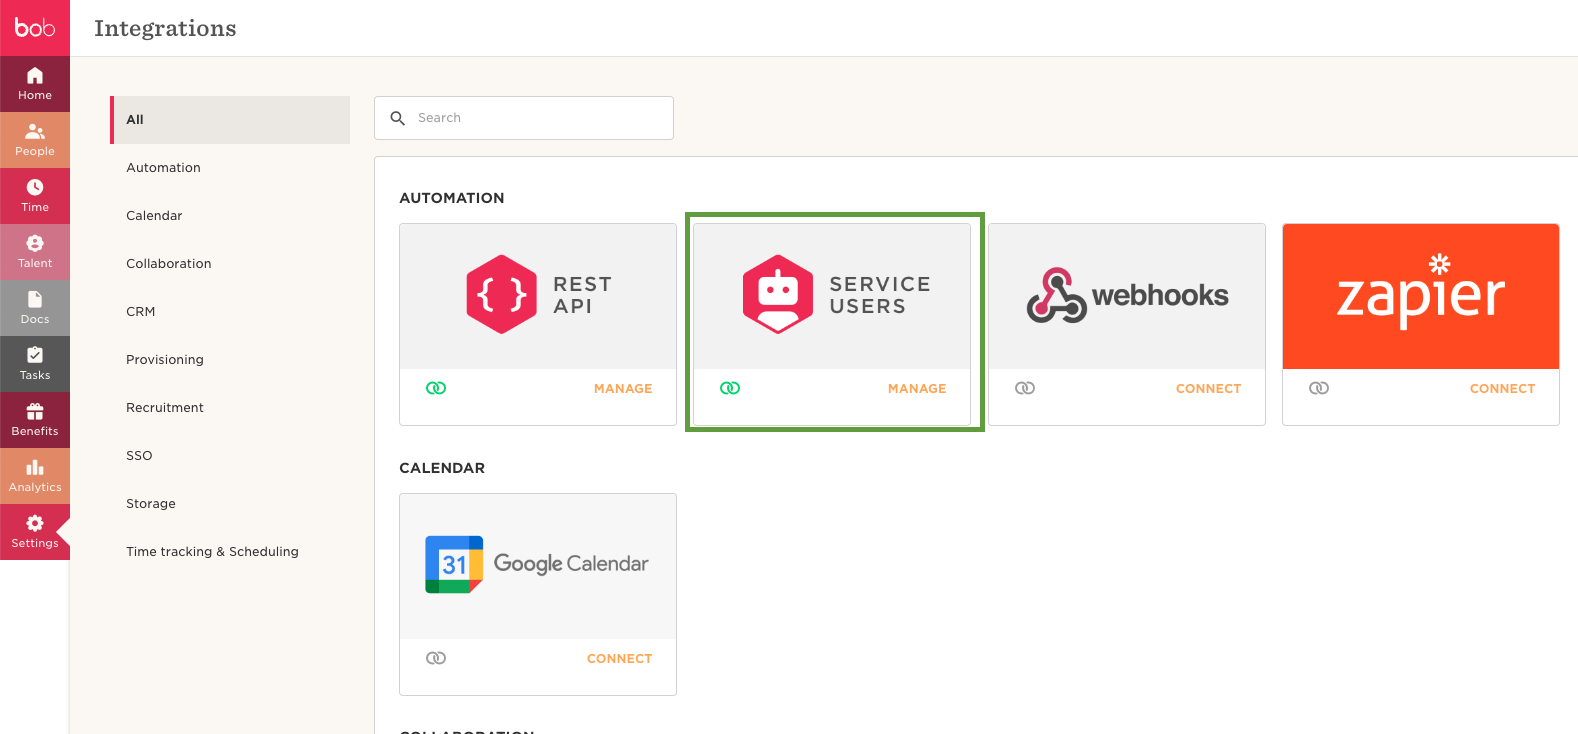Click the search magnifier icon
Screen dimensions: 1578x734
coord(397,118)
